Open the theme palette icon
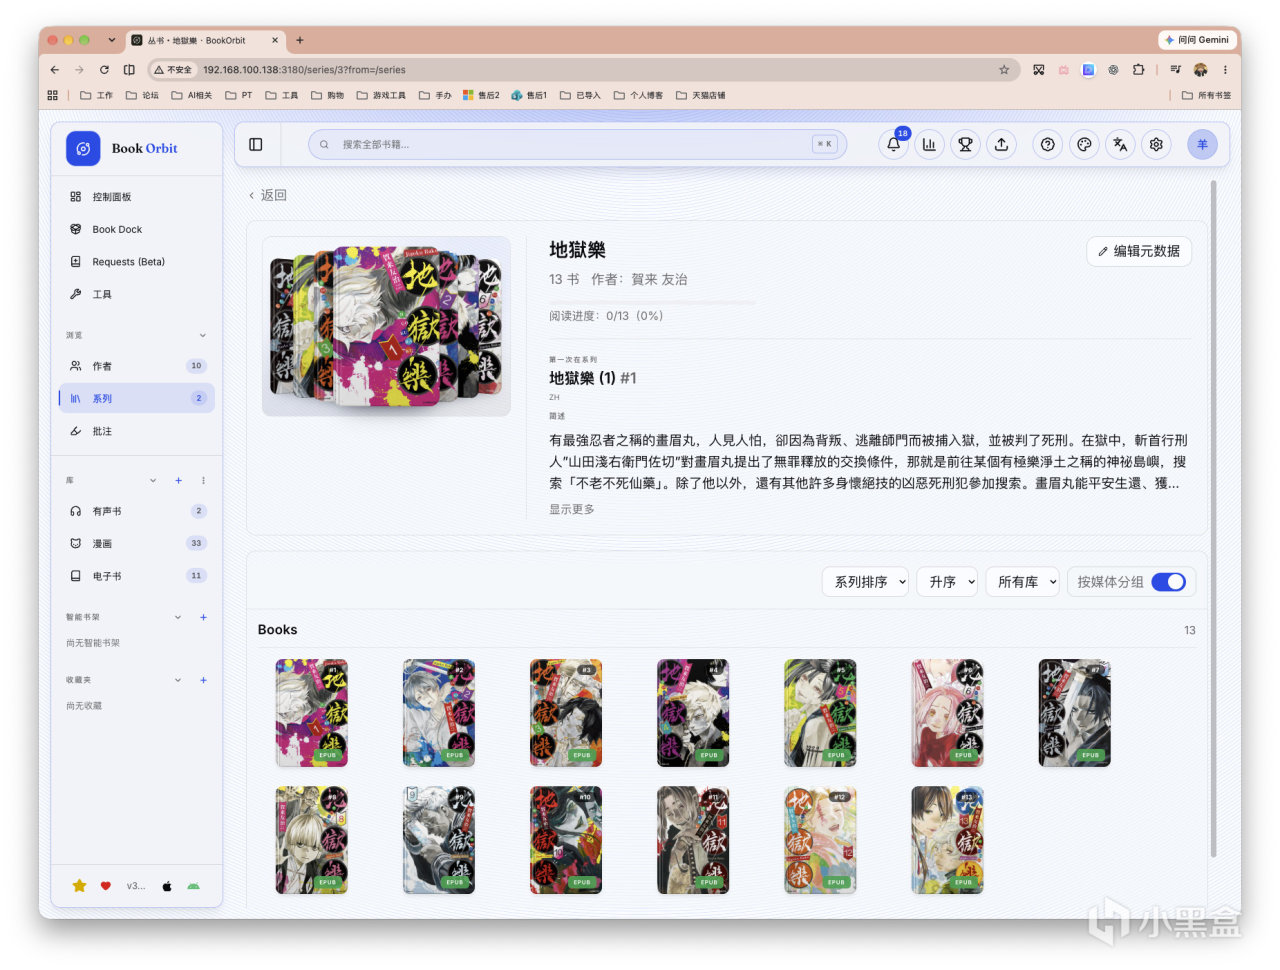Image resolution: width=1280 pixels, height=970 pixels. pyautogui.click(x=1083, y=145)
